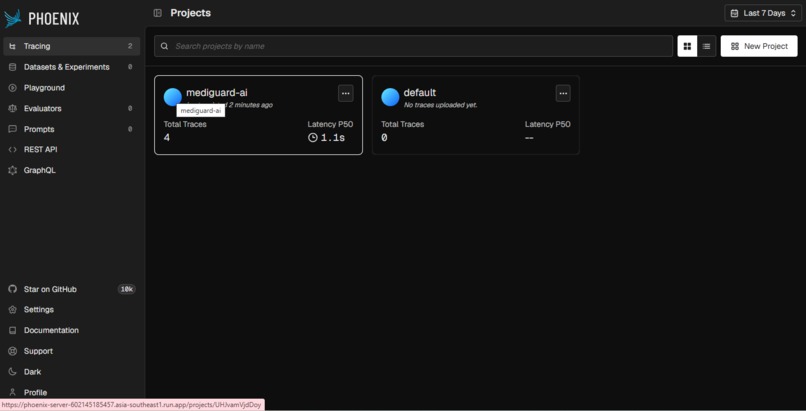Click the Tracing count badge 2
This screenshot has width=806, height=411.
130,46
